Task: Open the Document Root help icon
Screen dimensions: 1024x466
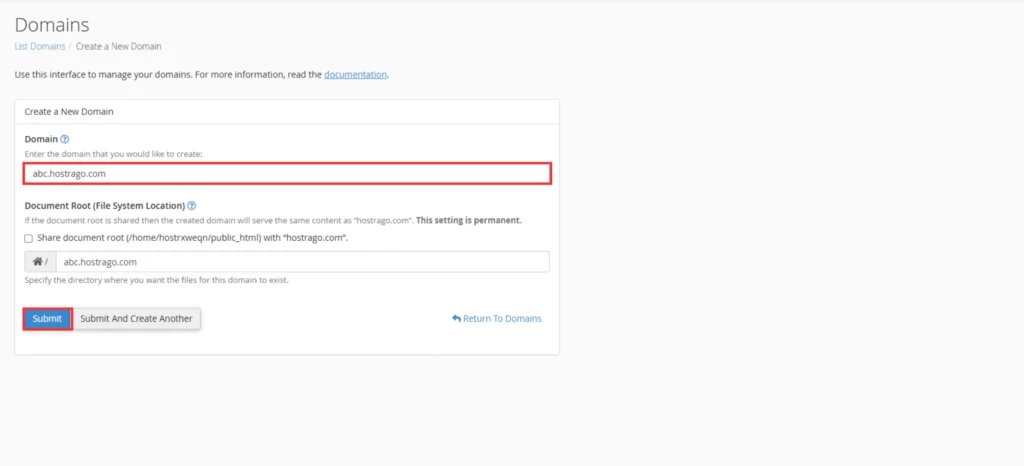Action: pyautogui.click(x=191, y=206)
